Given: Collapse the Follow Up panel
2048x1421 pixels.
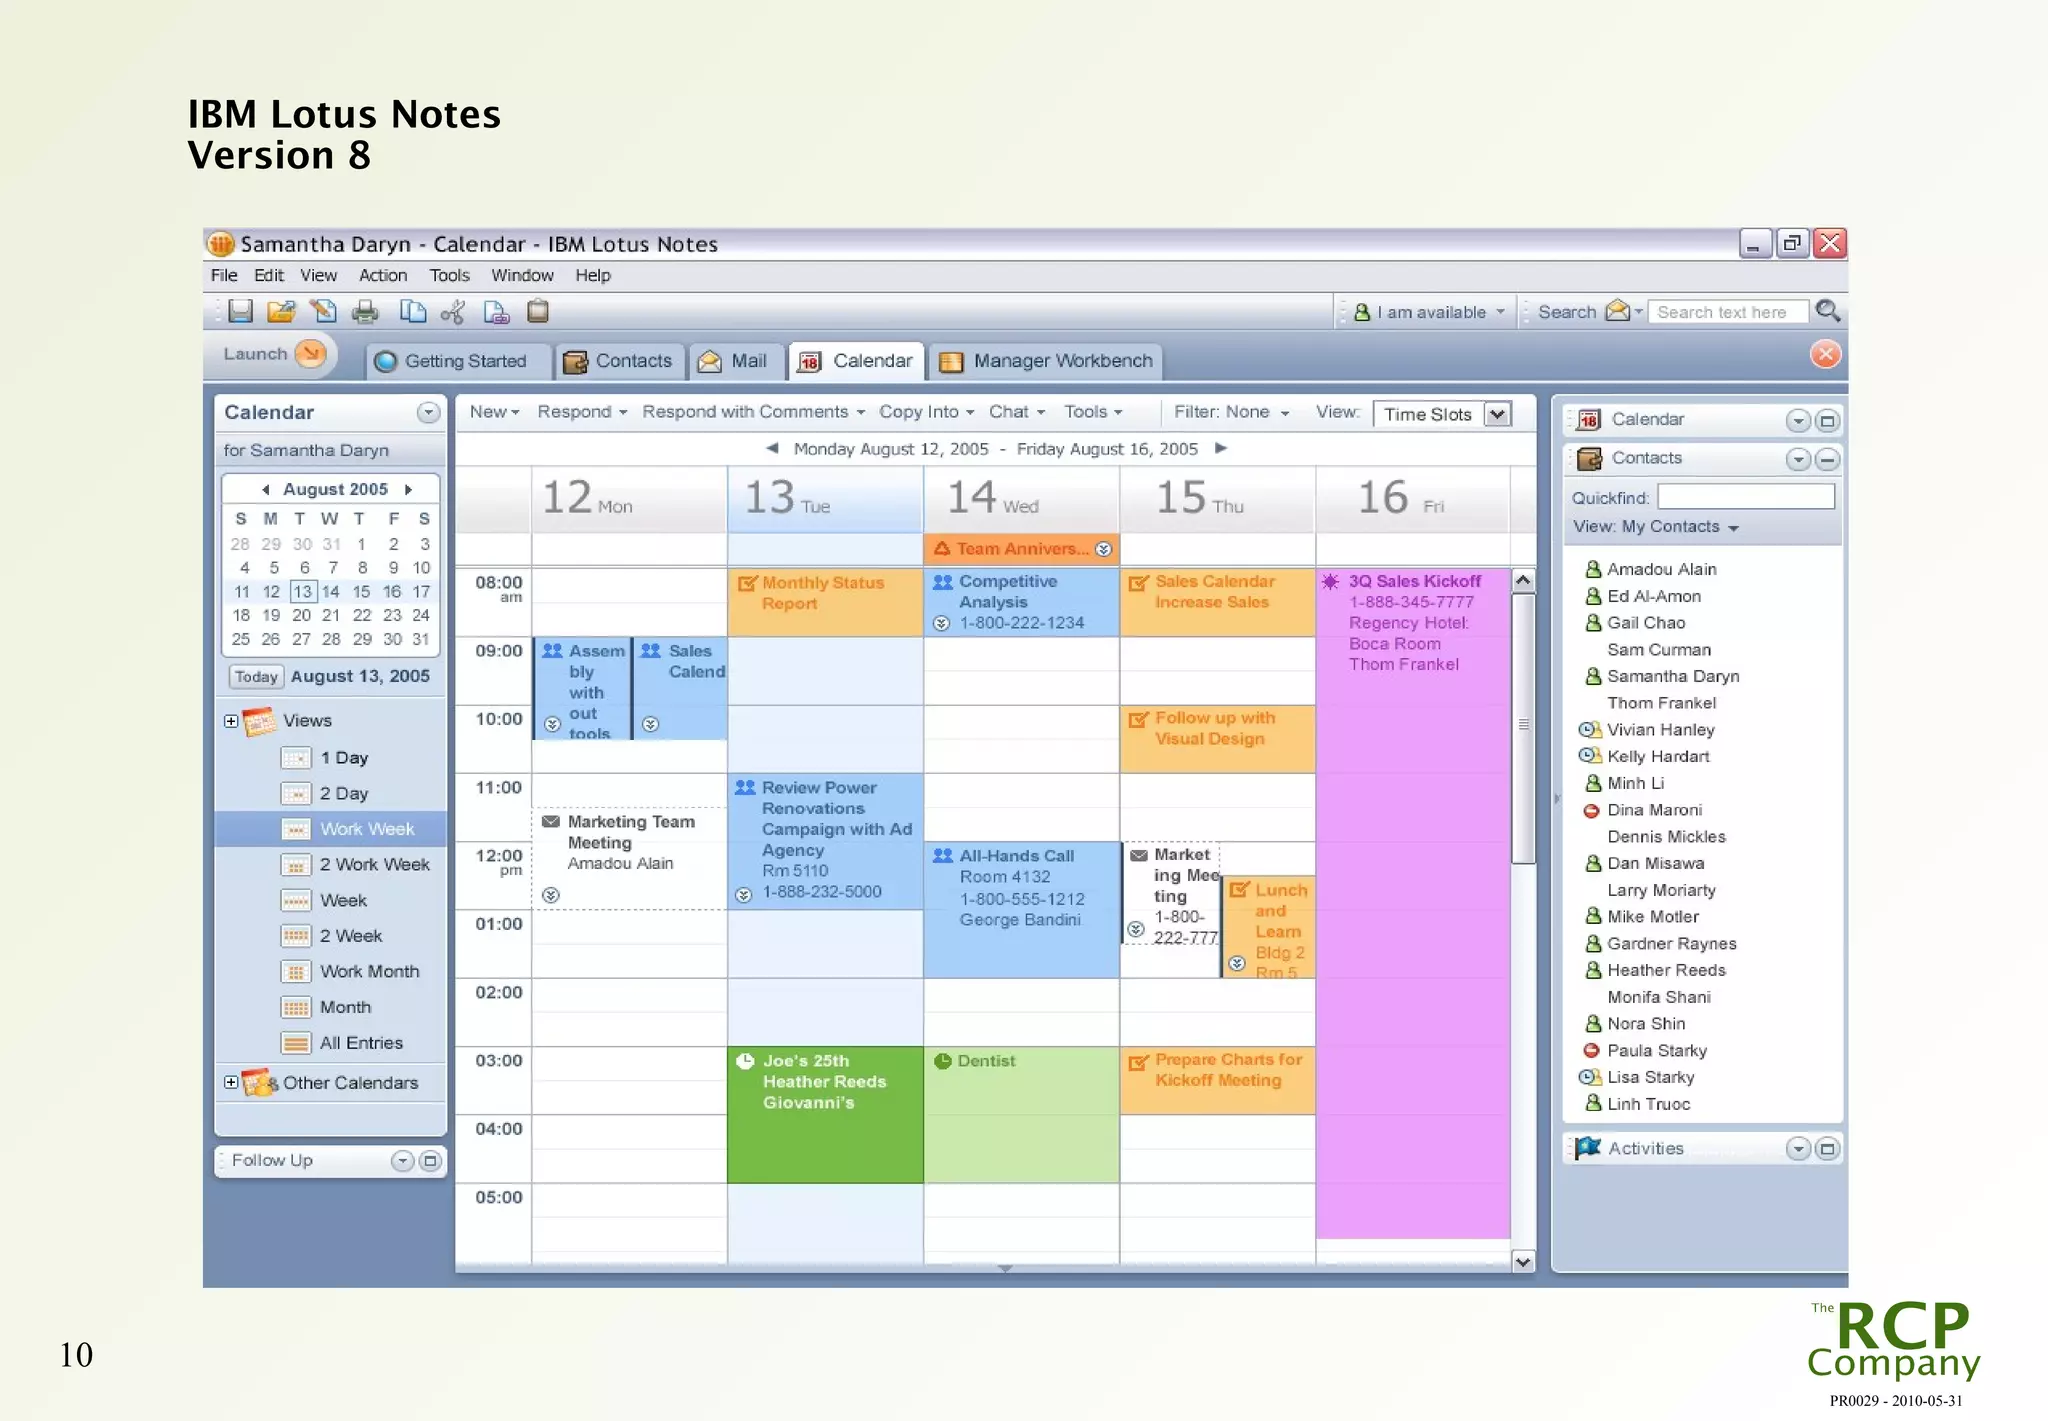Looking at the screenshot, I should [x=402, y=1161].
